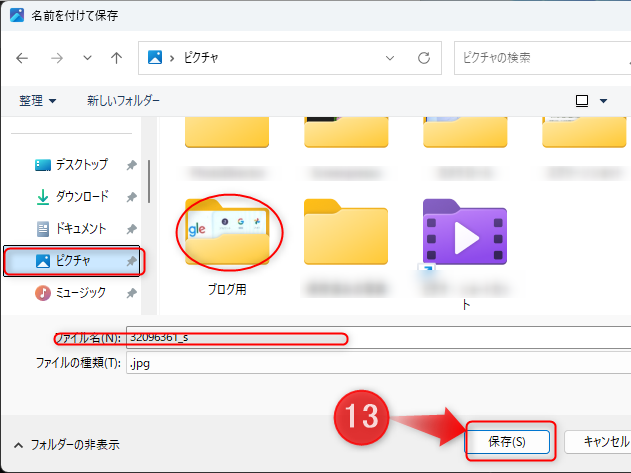Image resolution: width=631 pixels, height=473 pixels.
Task: Collapse folders with フォルダーの非表示
Action: tap(66, 444)
